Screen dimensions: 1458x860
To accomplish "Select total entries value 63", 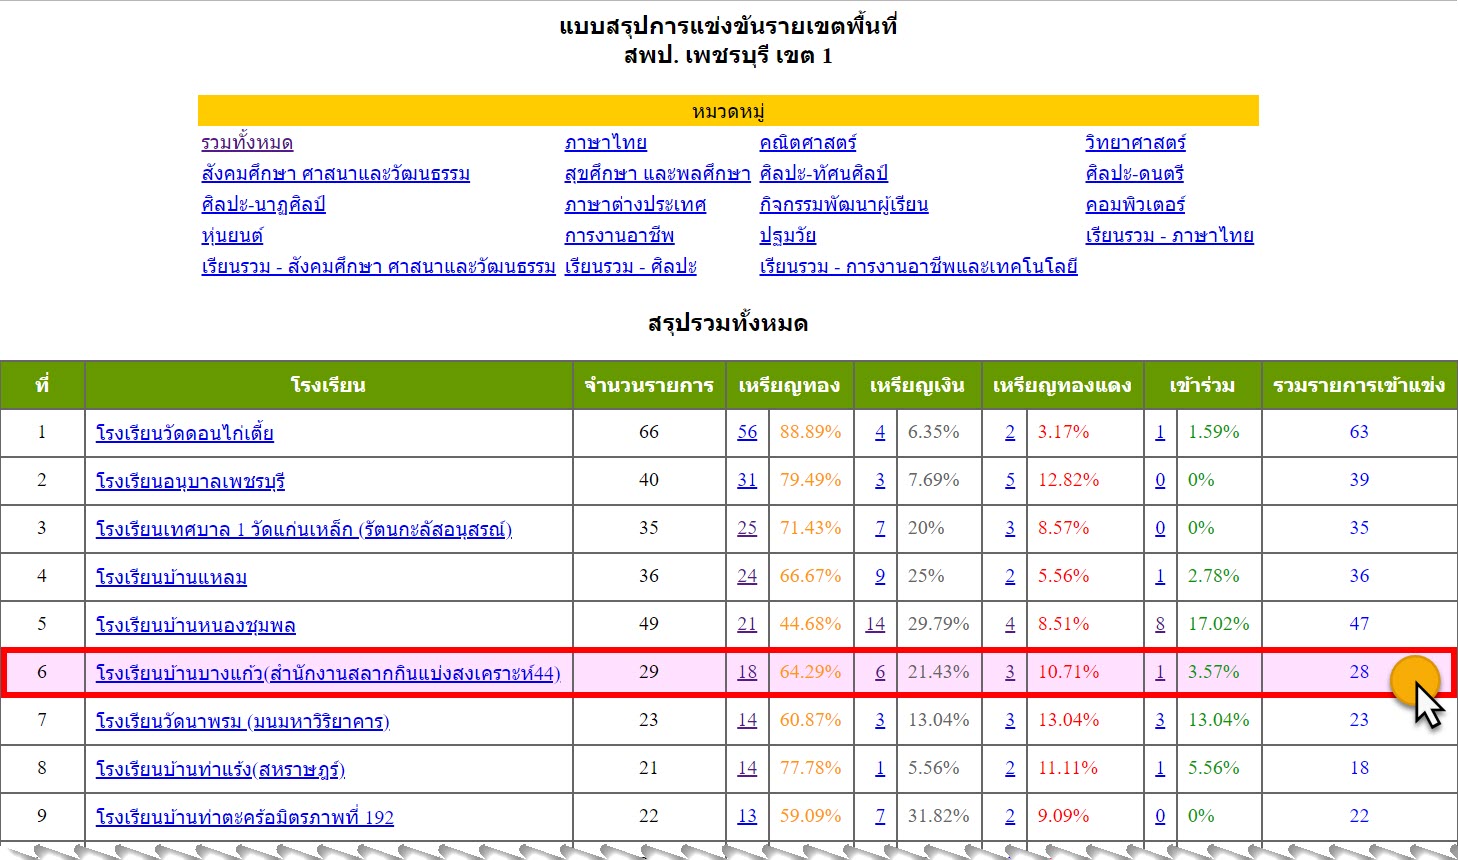I will tap(1359, 432).
